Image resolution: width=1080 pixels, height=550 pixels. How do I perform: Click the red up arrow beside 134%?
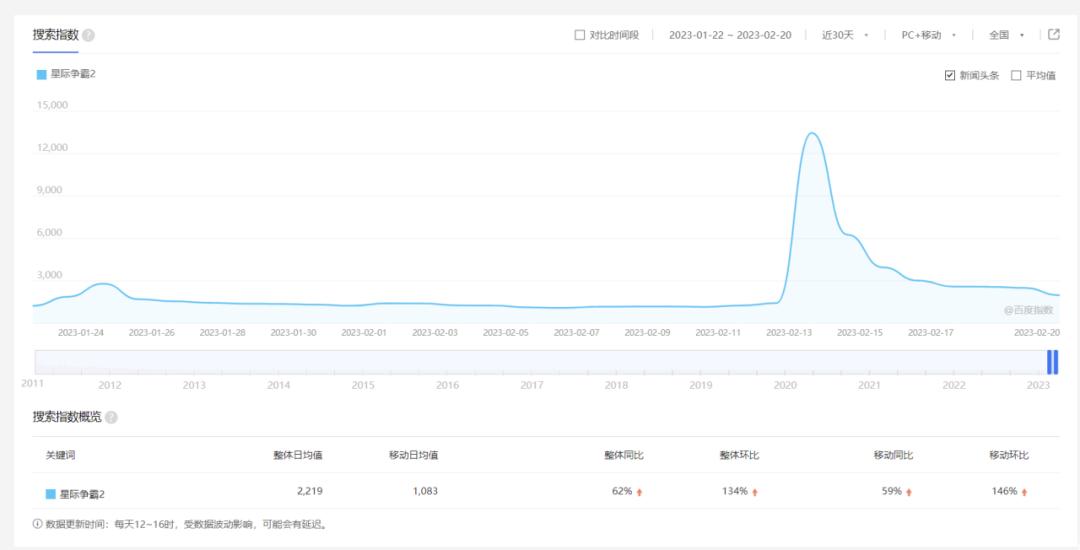coord(755,492)
